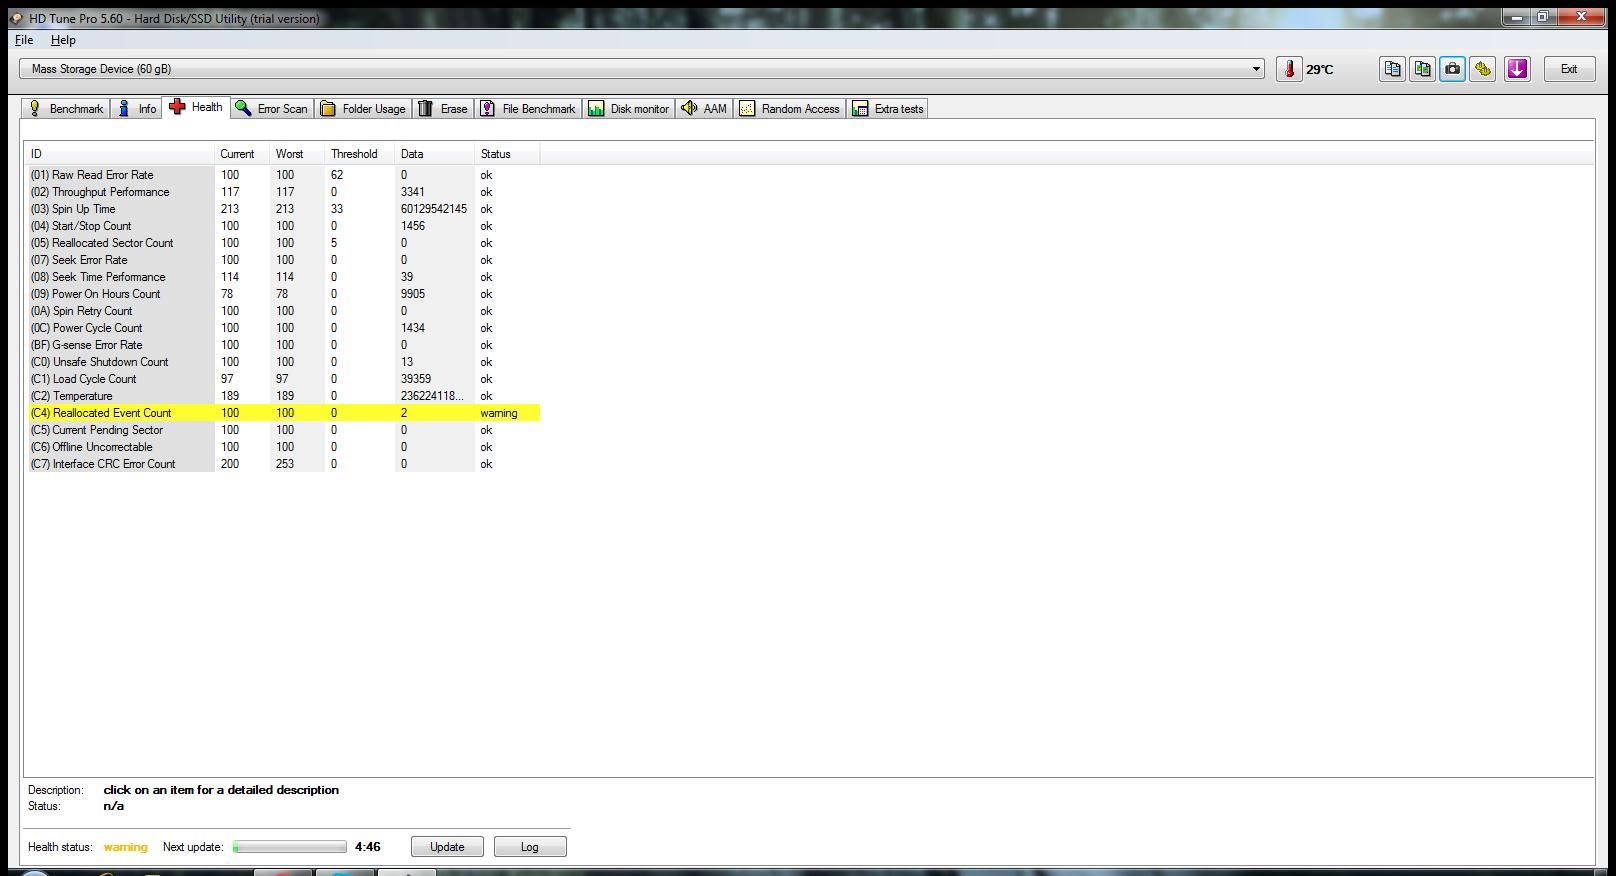1616x876 pixels.
Task: Open the File menu
Action: 24,40
